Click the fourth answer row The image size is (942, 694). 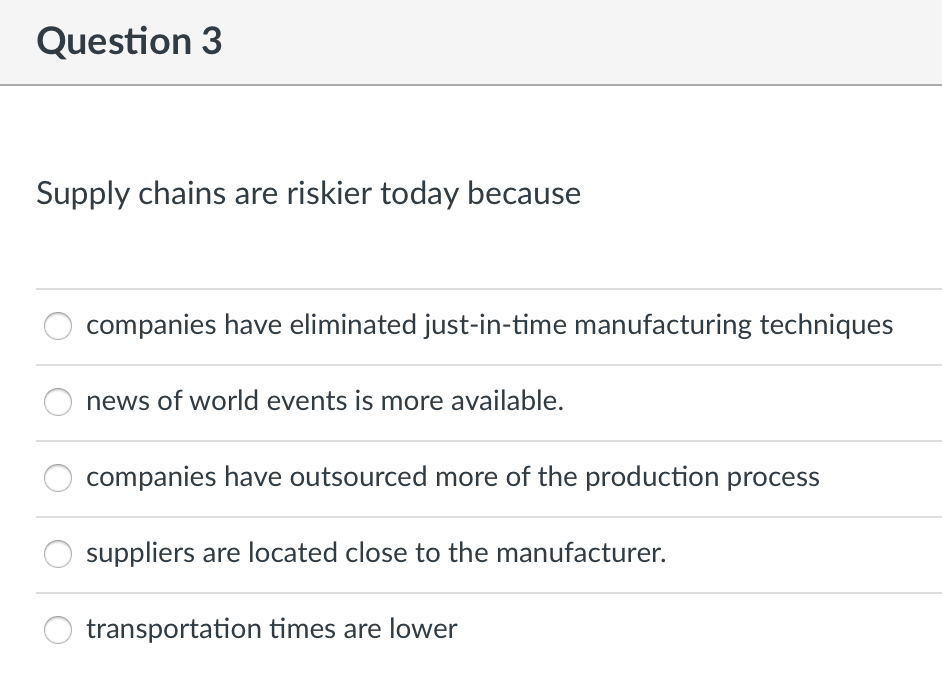(471, 554)
